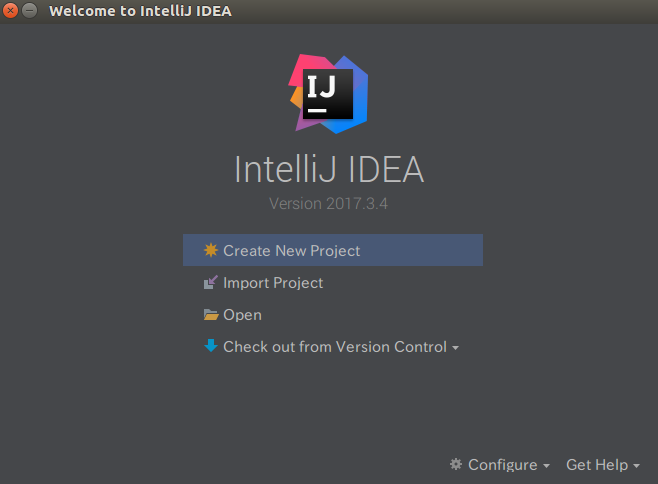
Task: Open an existing project via Open
Action: click(242, 315)
